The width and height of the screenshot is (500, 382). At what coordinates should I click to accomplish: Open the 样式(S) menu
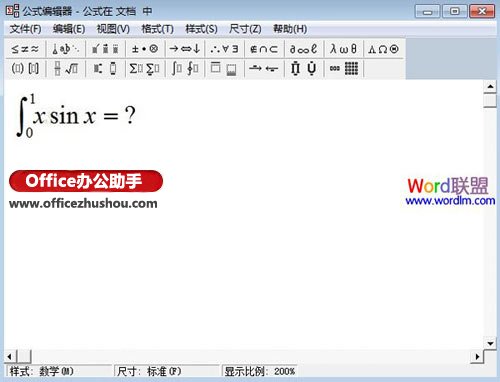[x=201, y=29]
